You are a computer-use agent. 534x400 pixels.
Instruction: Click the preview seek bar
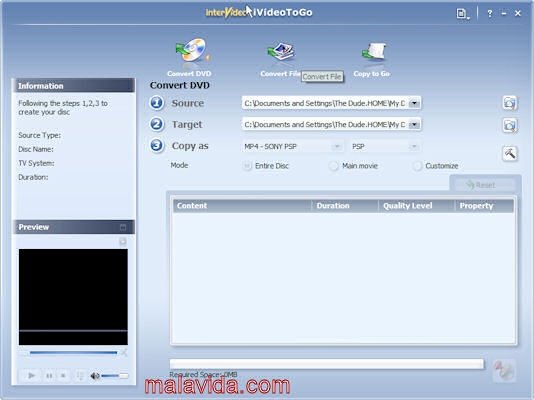(x=73, y=353)
